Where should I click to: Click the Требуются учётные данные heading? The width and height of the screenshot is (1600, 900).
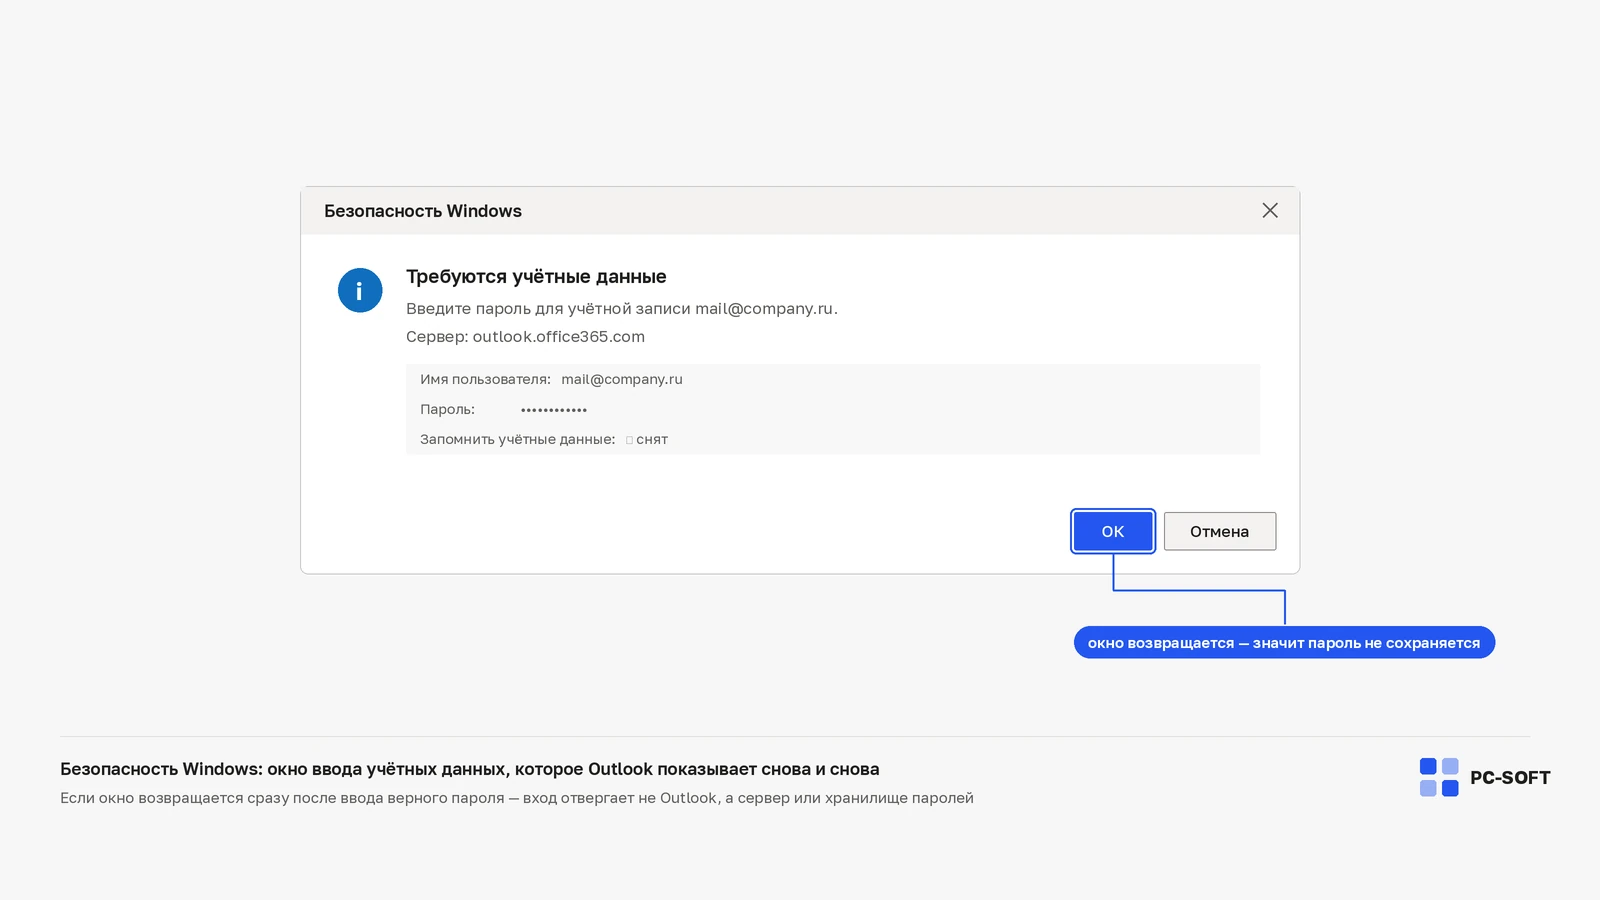click(x=536, y=276)
